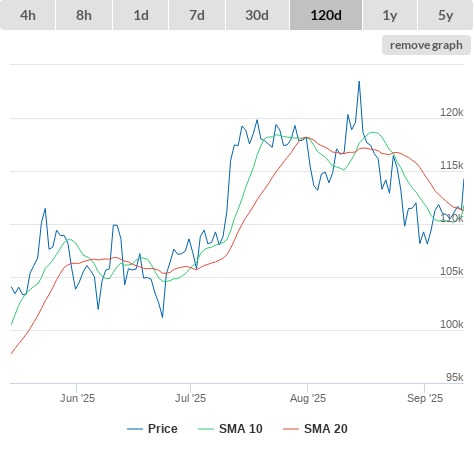This screenshot has width=474, height=455.
Task: Choose the 1d time range tab
Action: coord(141,15)
